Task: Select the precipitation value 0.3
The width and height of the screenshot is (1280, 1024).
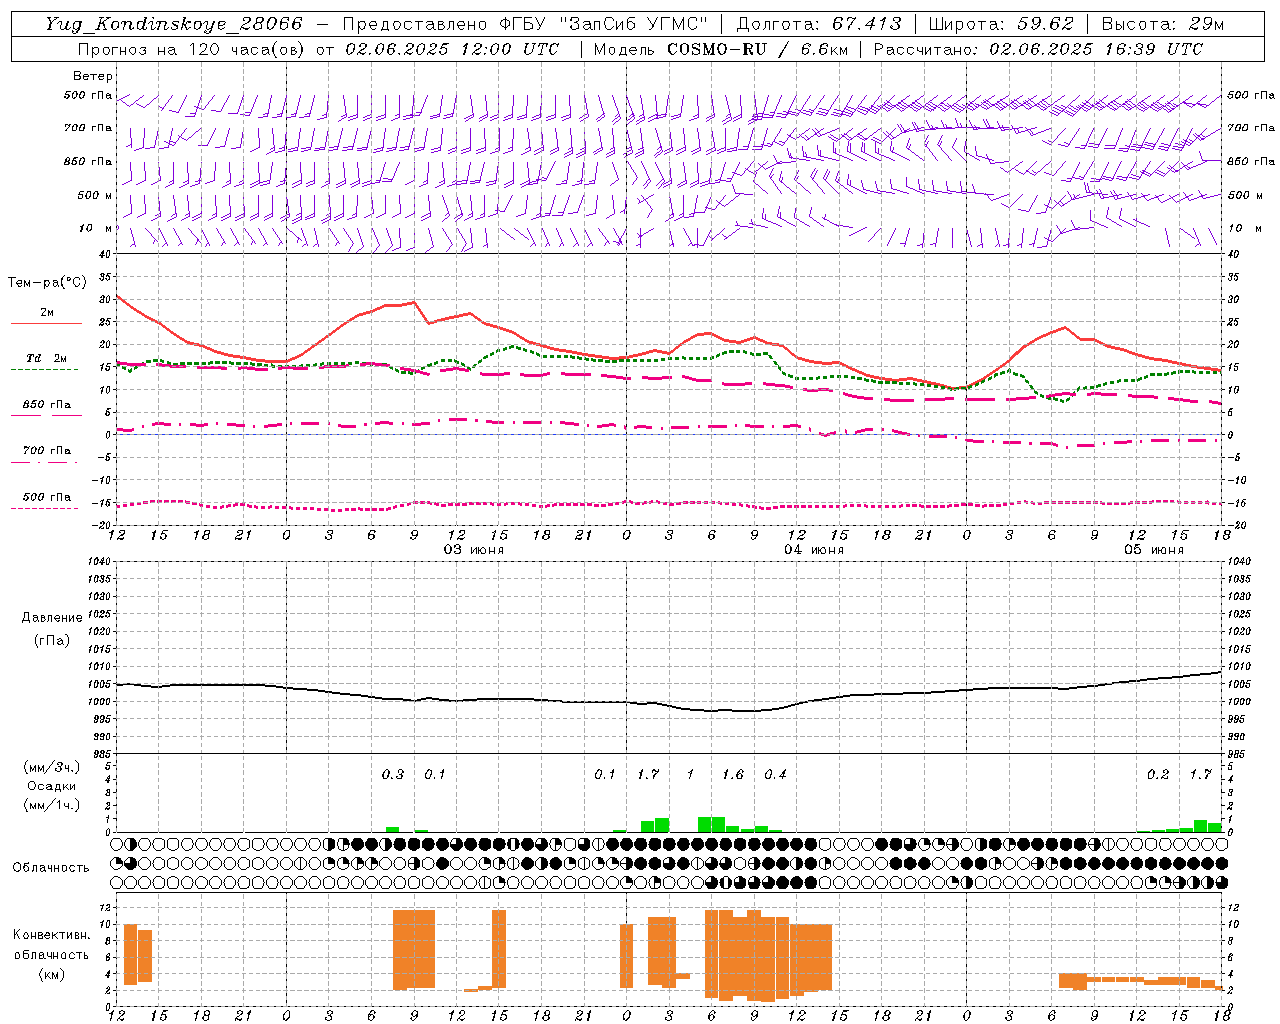Action: point(393,774)
